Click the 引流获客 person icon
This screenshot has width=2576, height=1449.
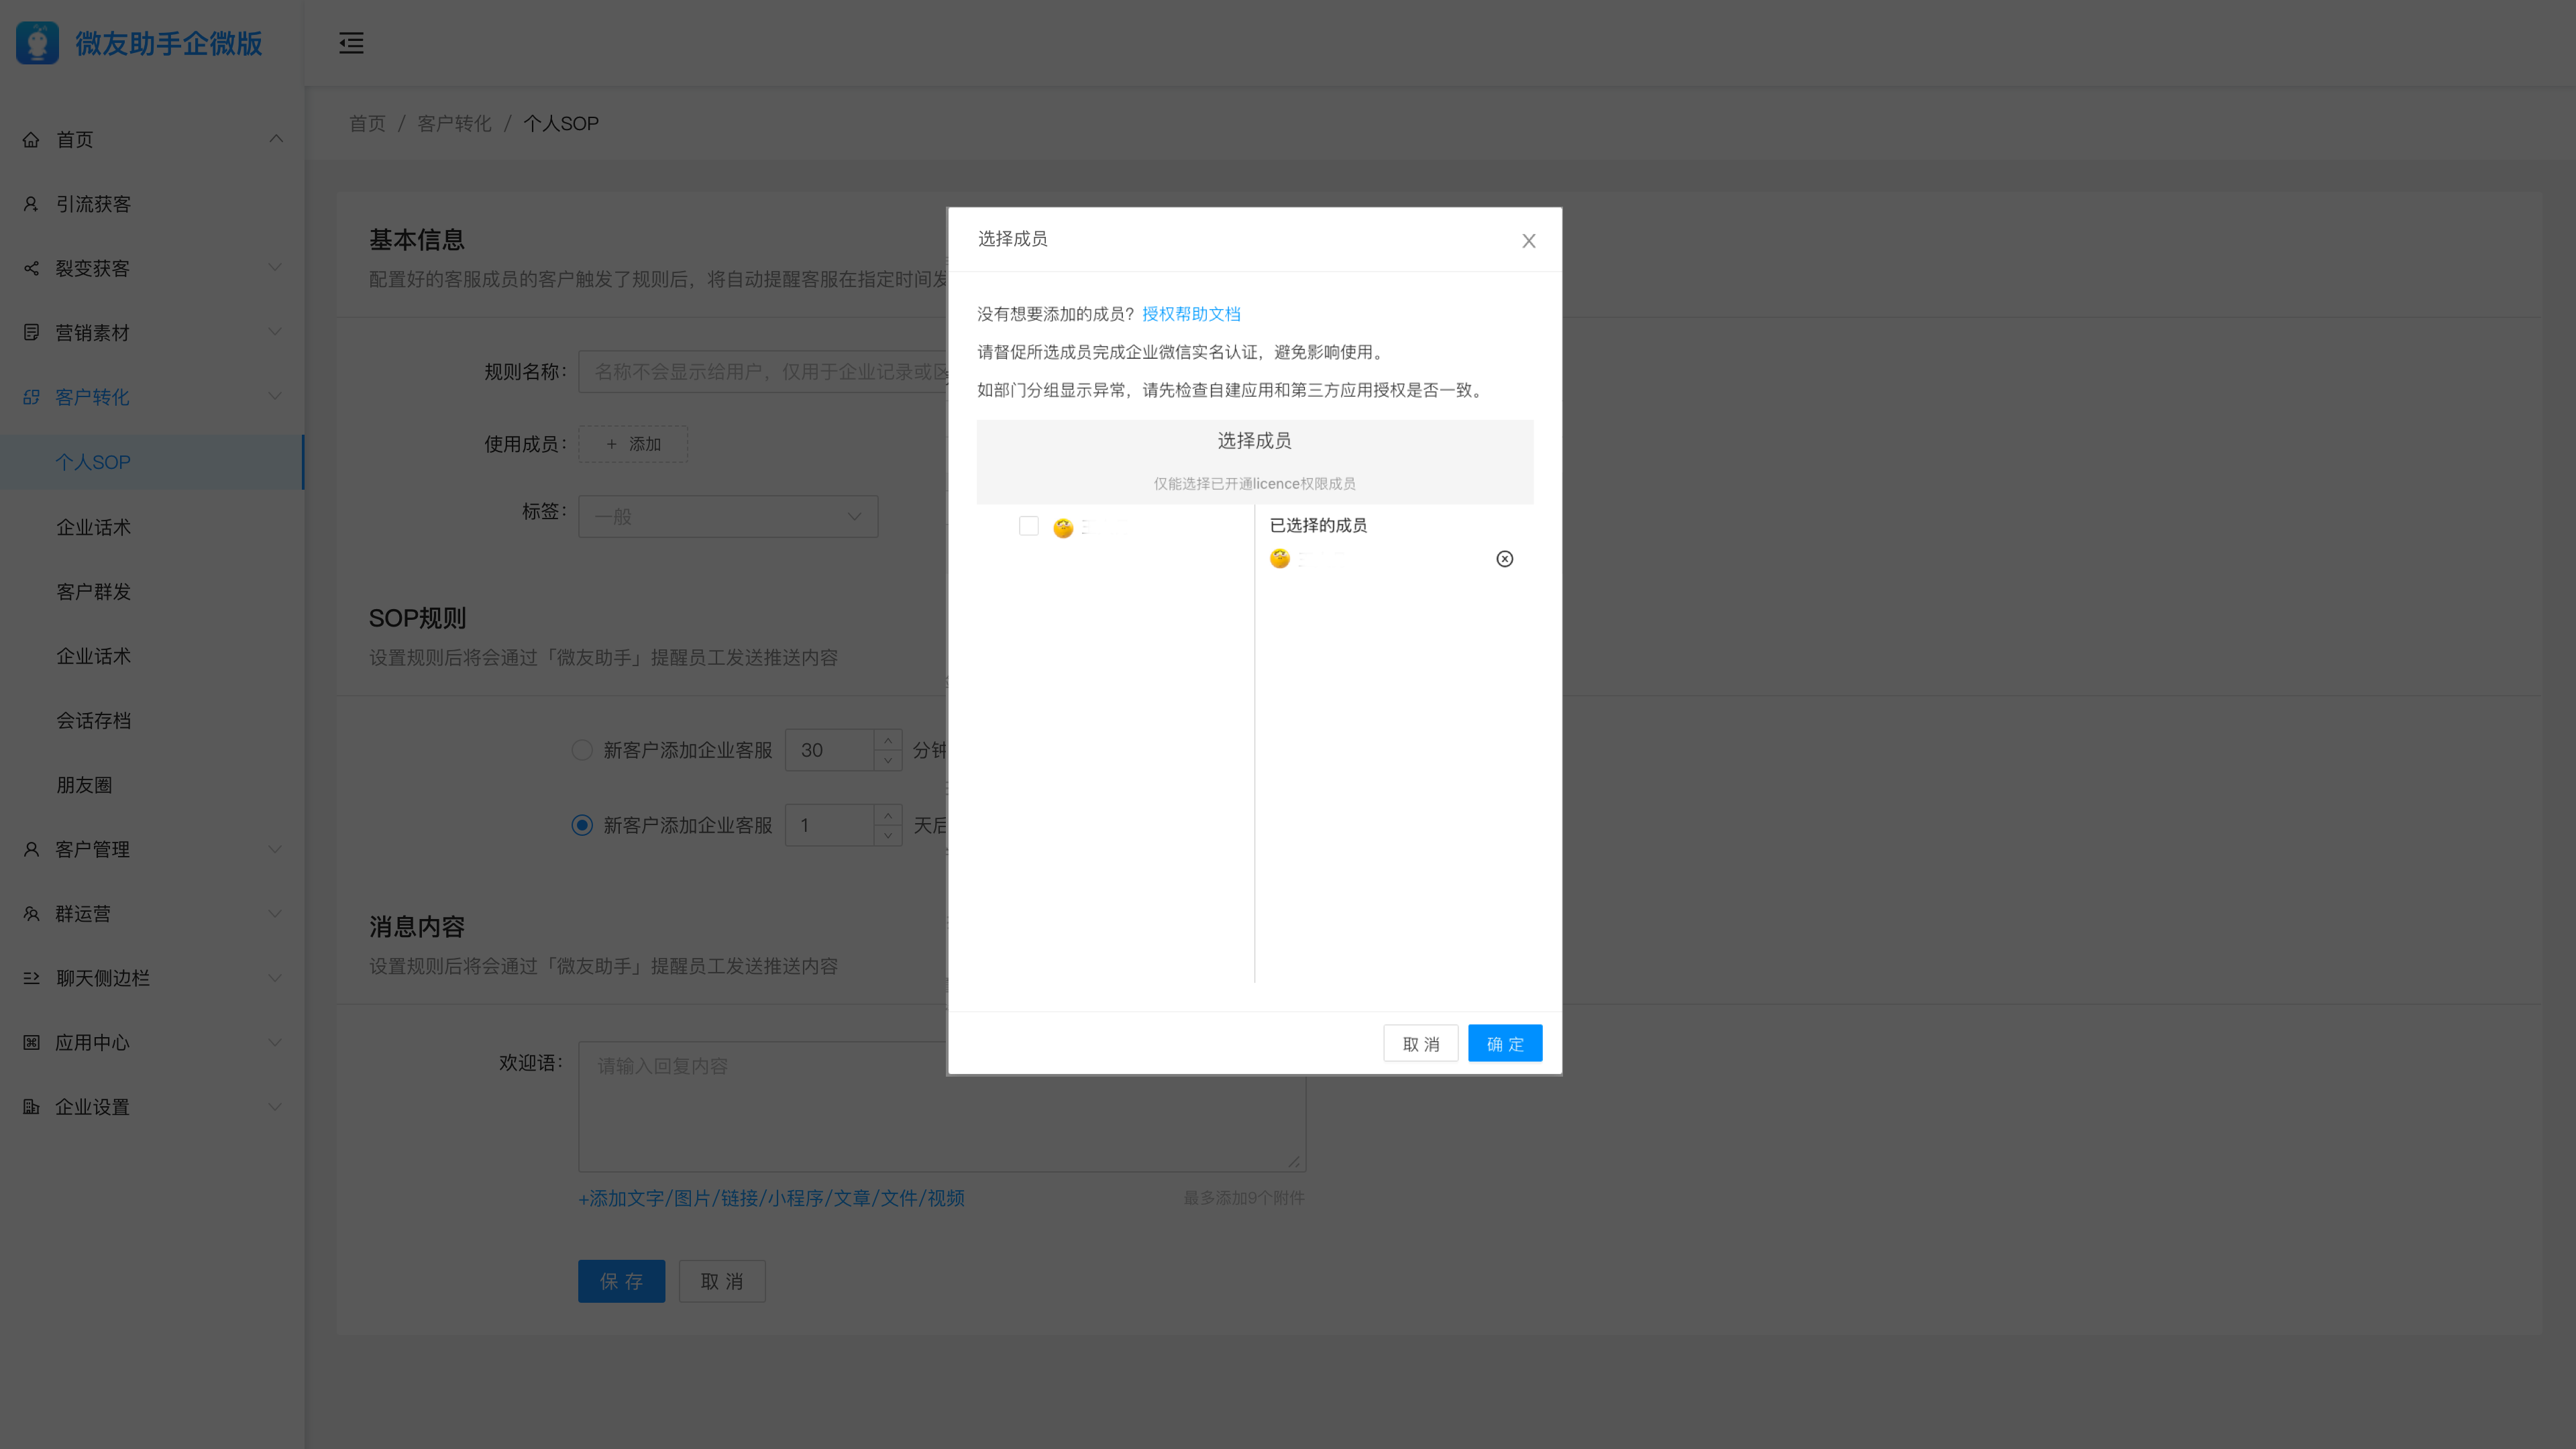tap(31, 204)
